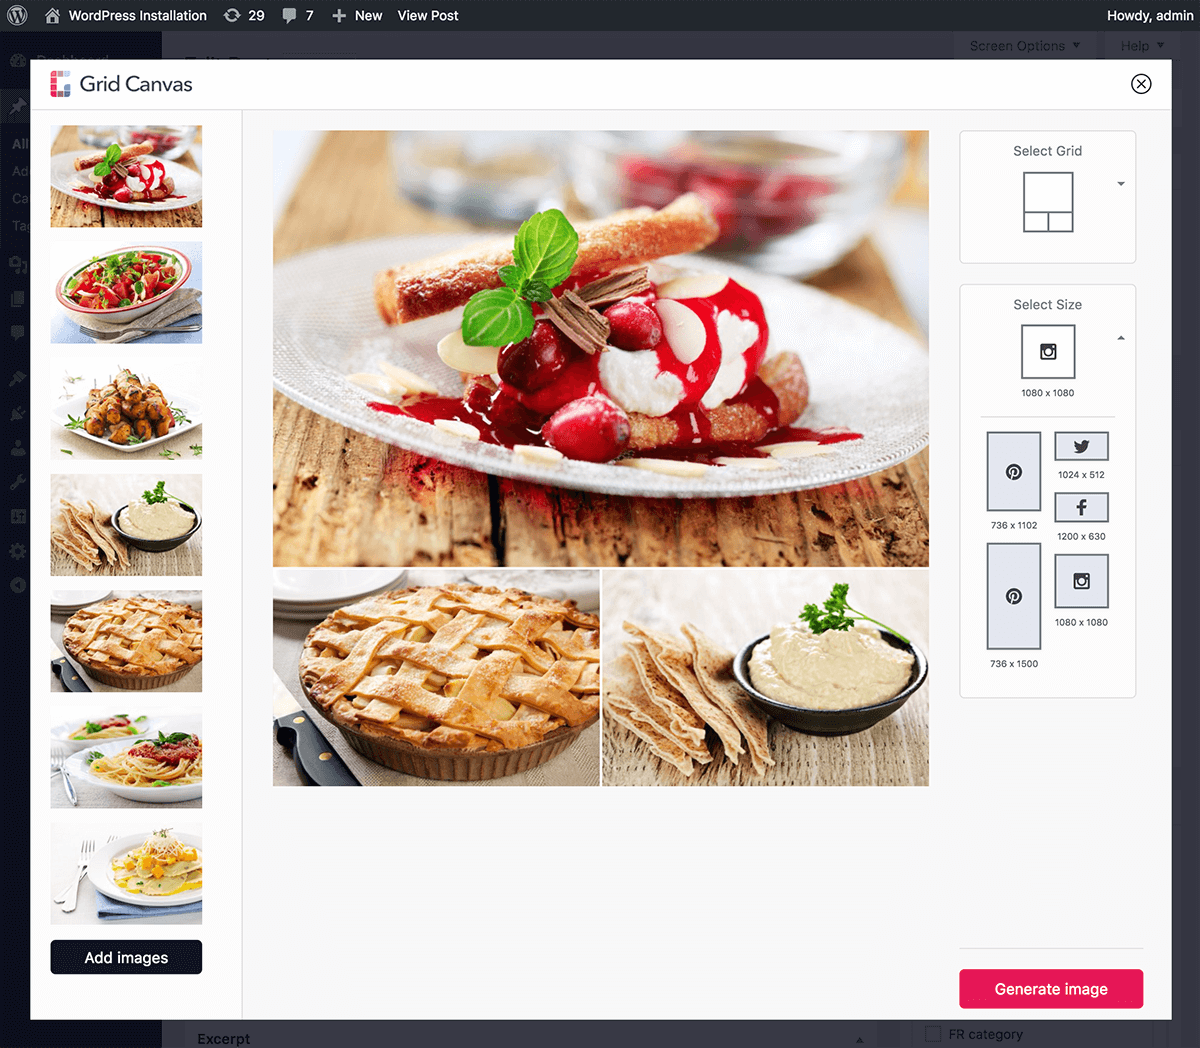Viewport: 1200px width, 1048px height.
Task: Open the Howdy, admin account menu
Action: (1150, 15)
